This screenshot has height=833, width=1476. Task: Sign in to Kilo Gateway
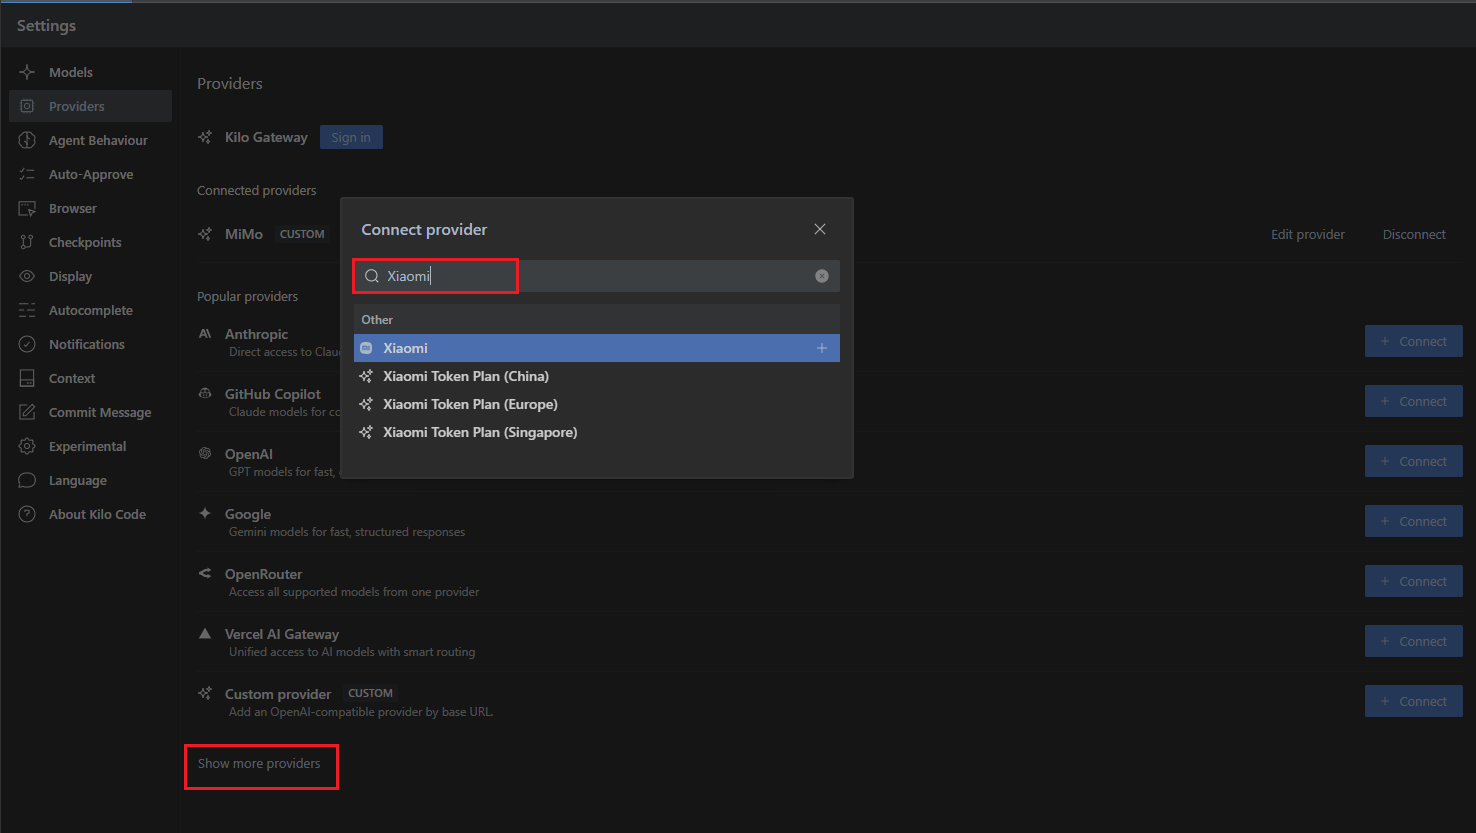(x=351, y=137)
